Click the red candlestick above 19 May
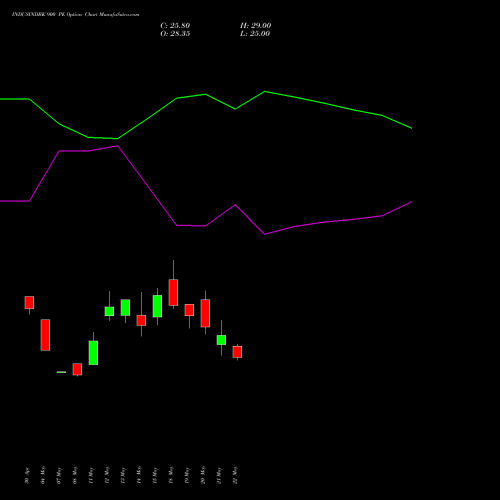The width and height of the screenshot is (500, 500). [189, 310]
